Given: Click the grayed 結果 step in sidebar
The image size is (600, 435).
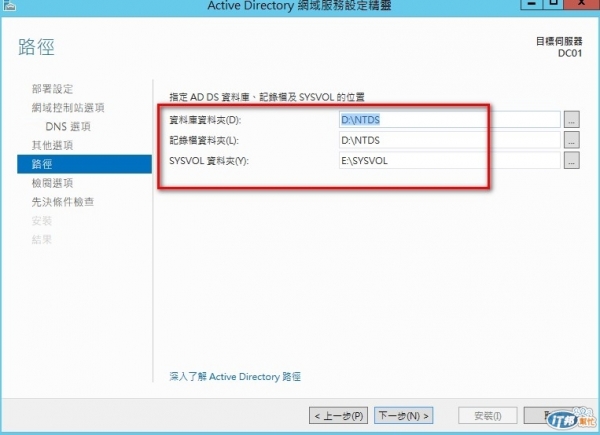Looking at the screenshot, I should (42, 239).
